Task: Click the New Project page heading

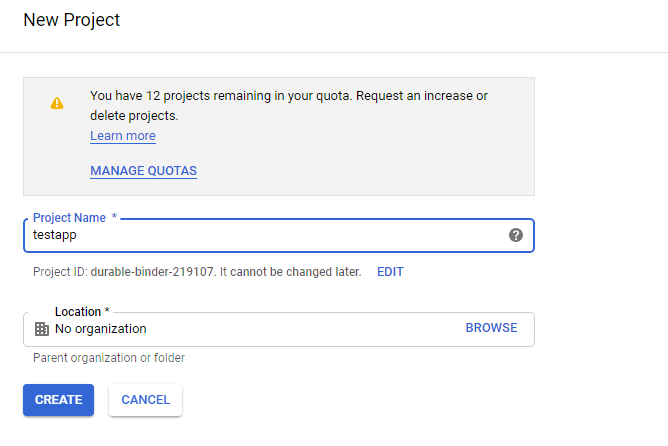Action: click(x=72, y=20)
